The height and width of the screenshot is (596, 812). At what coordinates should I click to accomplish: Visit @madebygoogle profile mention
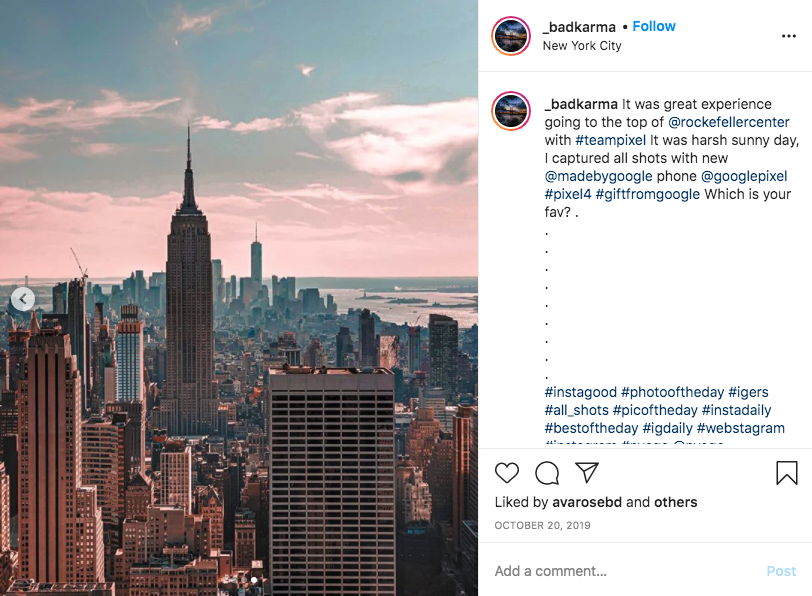[598, 176]
